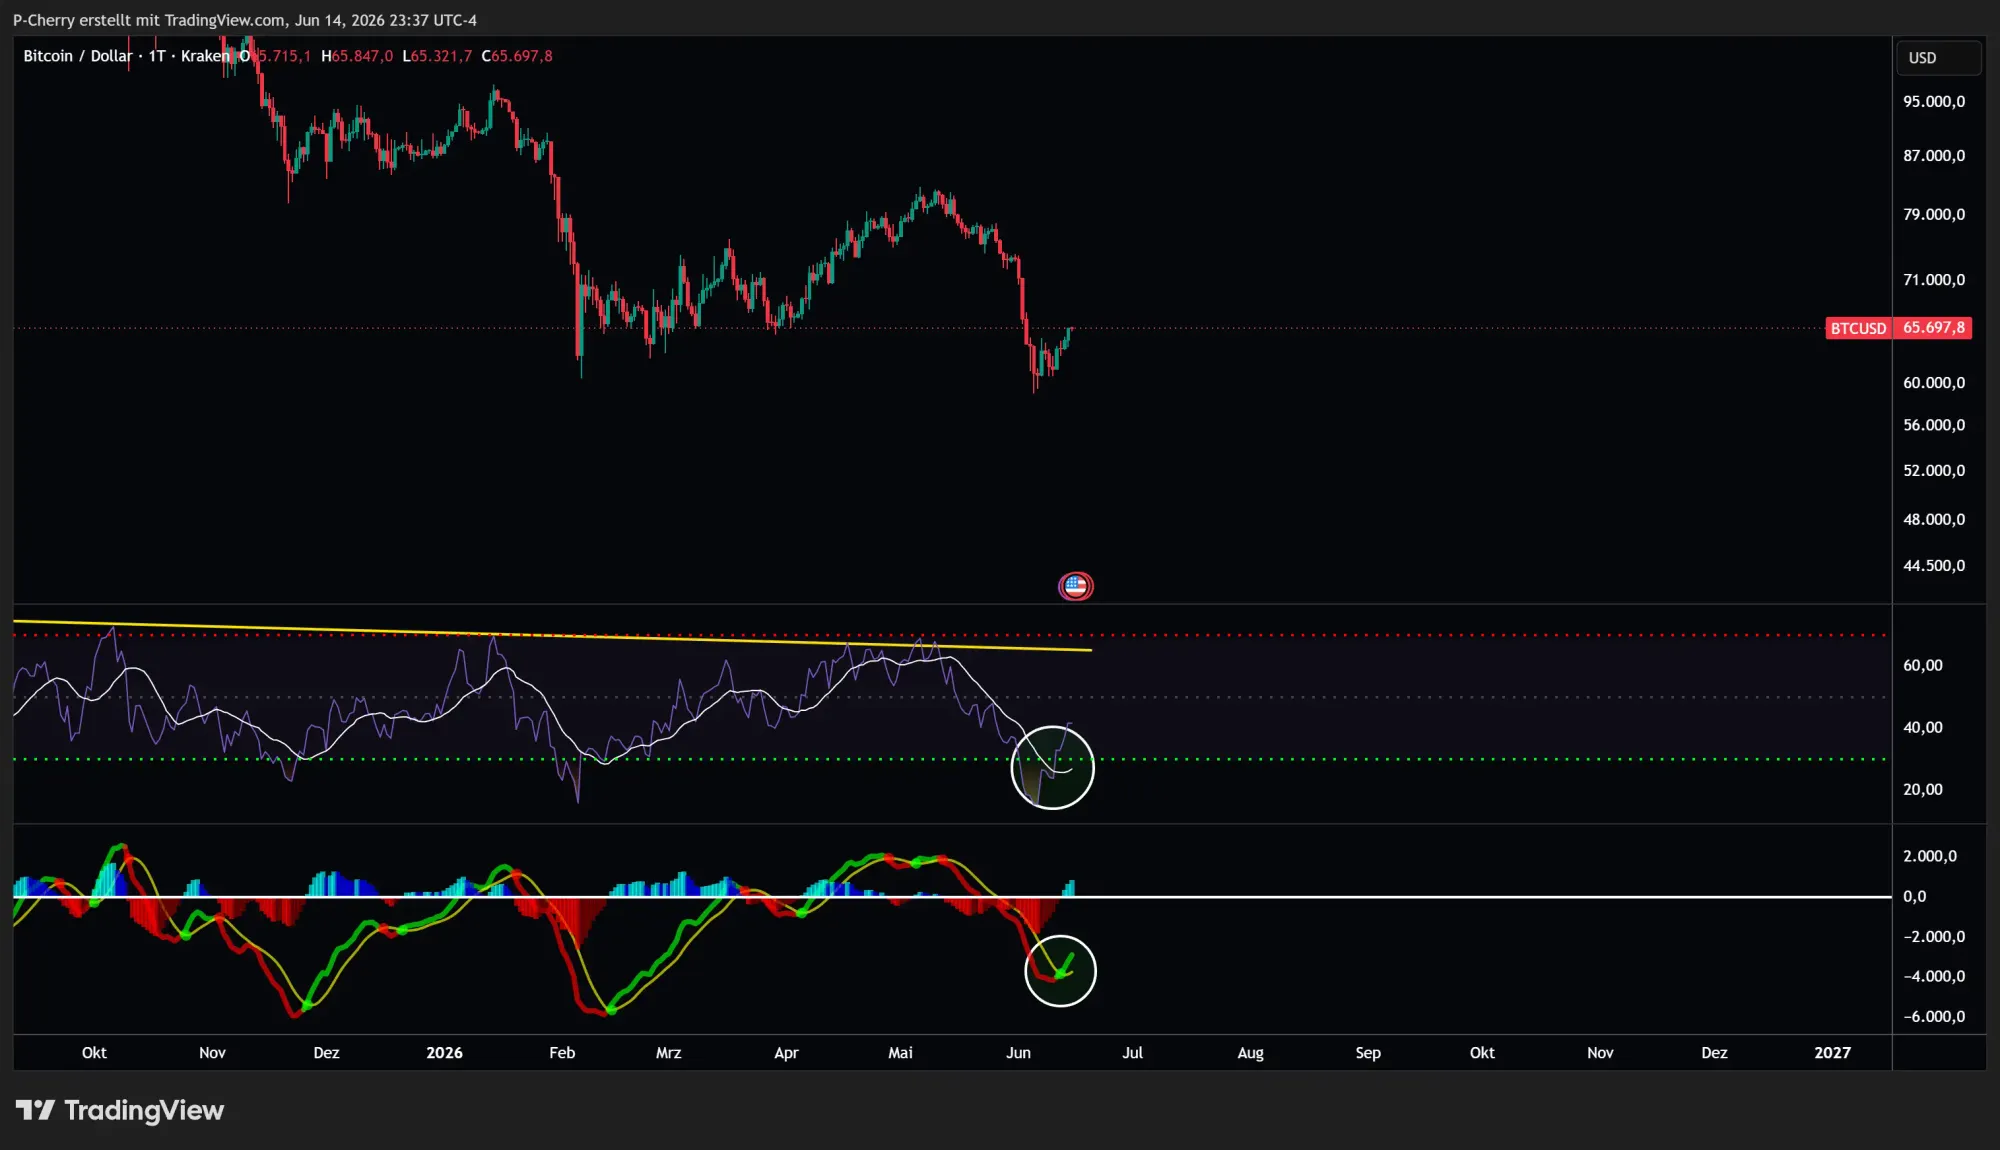
Task: Click the BTCUSD price label tag
Action: pyautogui.click(x=1858, y=328)
